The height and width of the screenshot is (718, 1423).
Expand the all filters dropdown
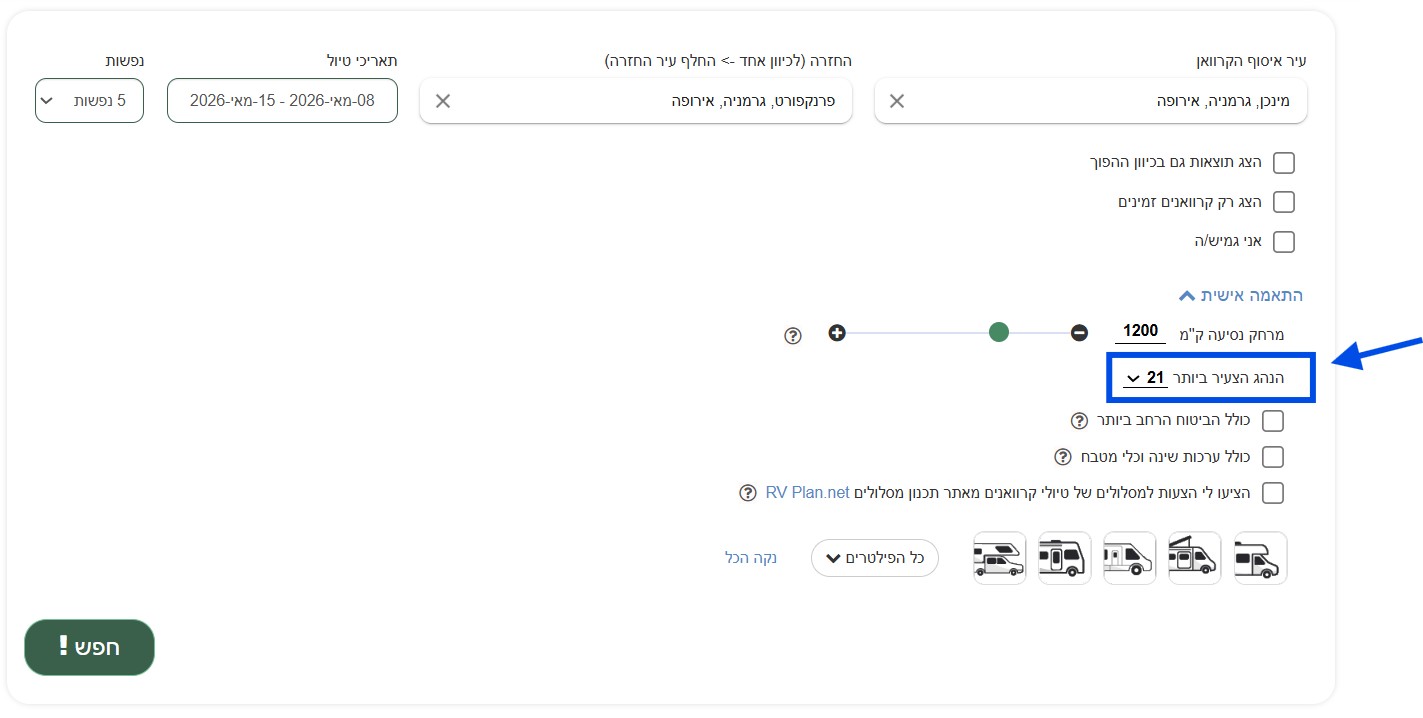(875, 558)
